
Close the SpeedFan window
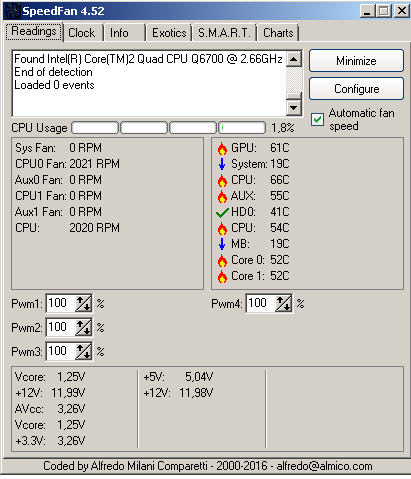tap(402, 11)
